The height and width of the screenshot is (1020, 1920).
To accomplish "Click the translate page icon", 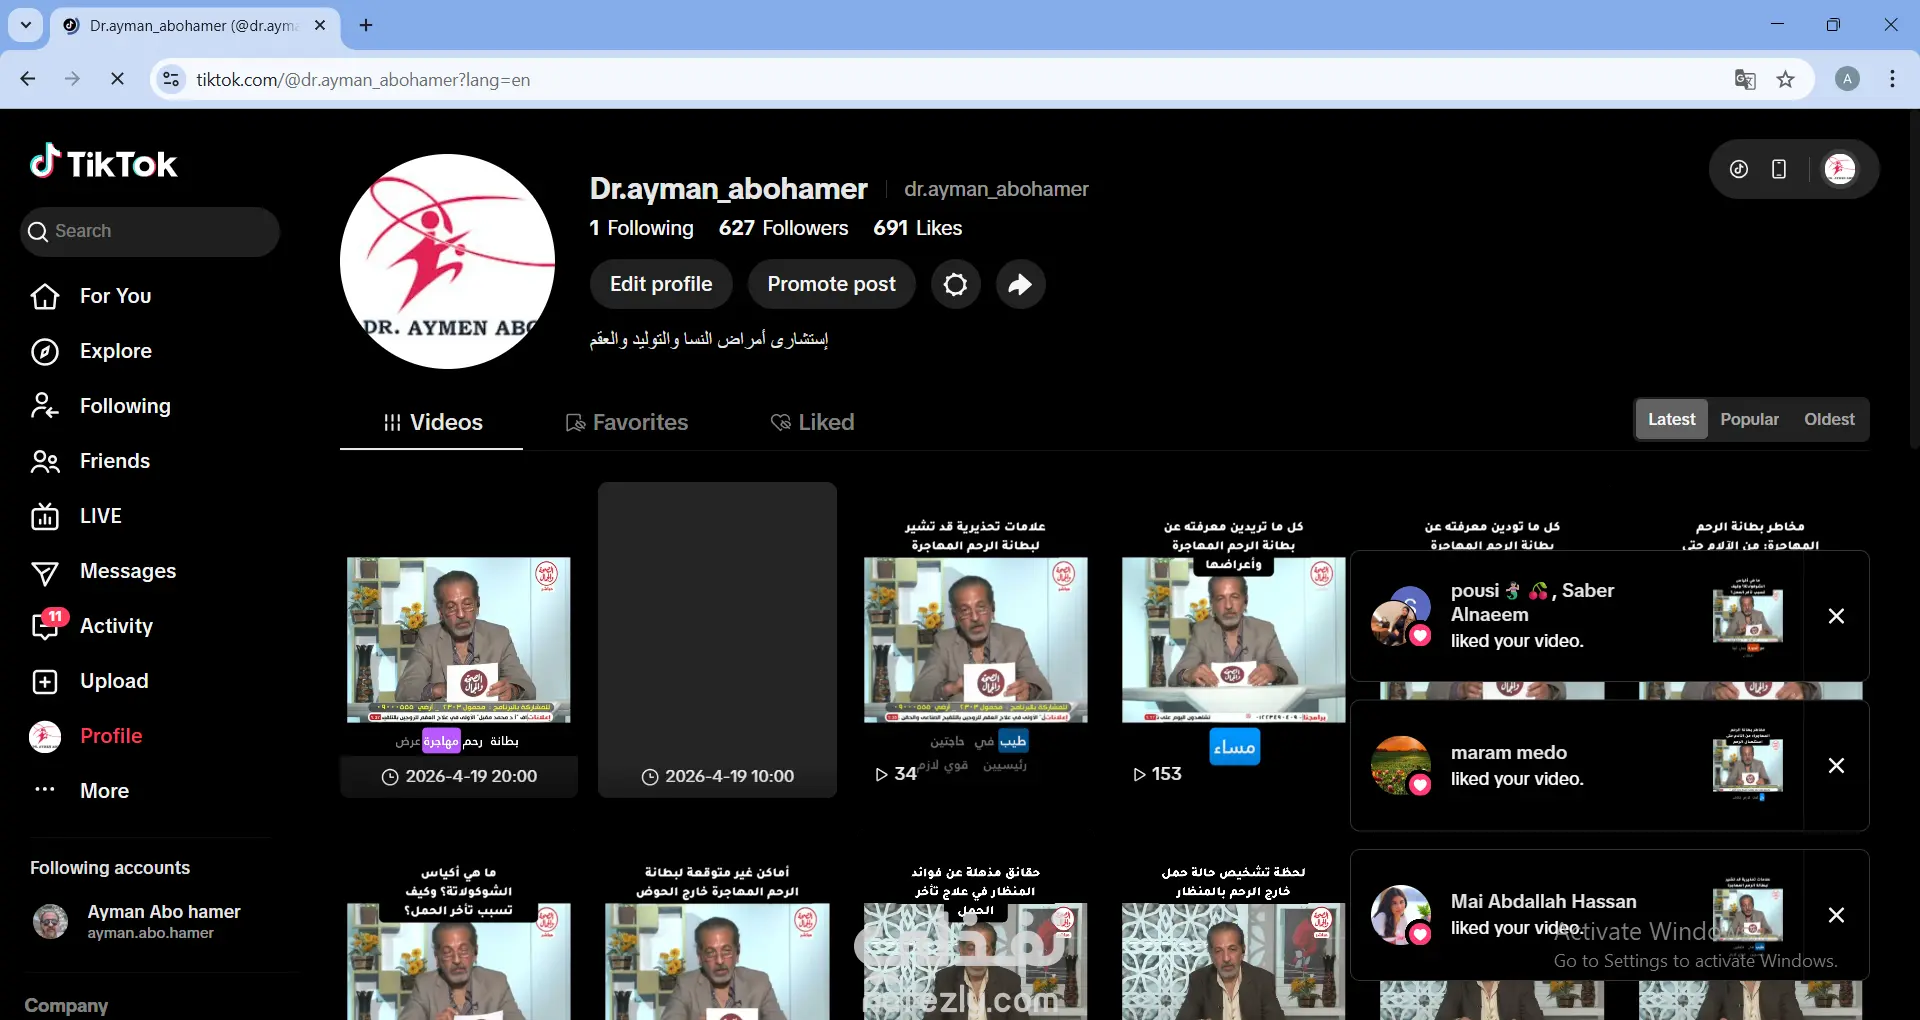I will (1745, 80).
